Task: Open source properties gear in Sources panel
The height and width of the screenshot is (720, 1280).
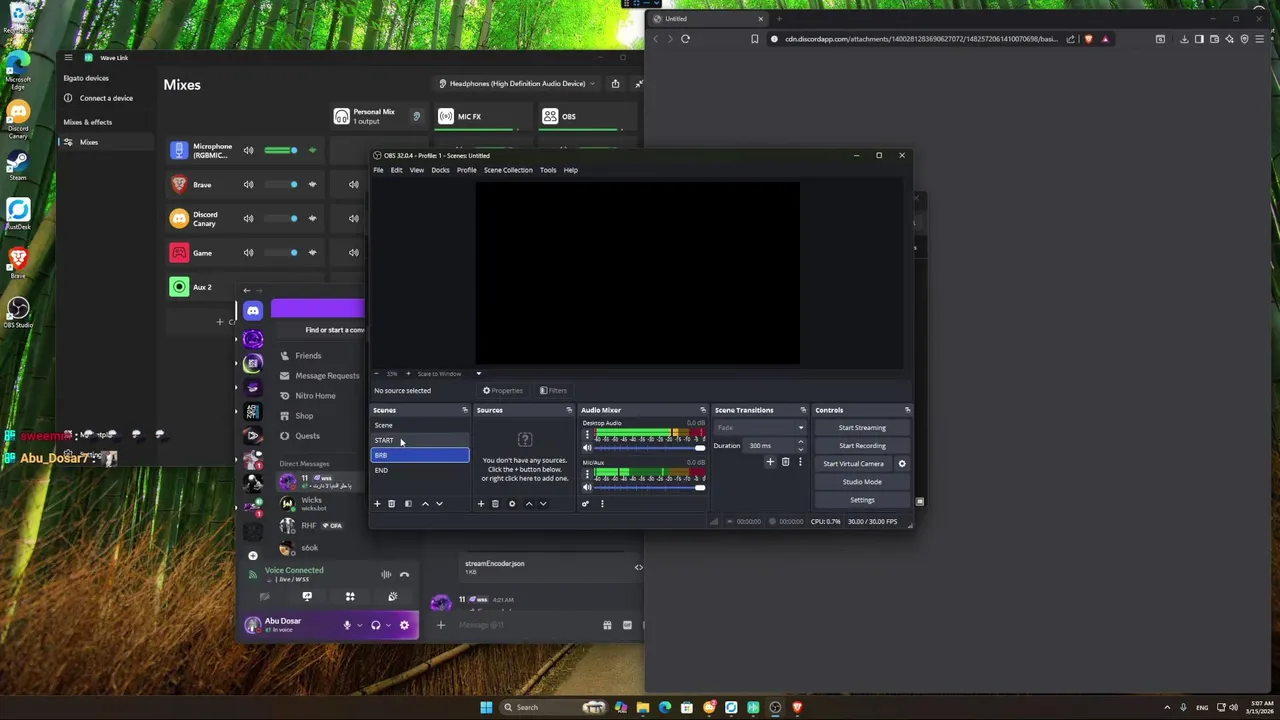Action: [x=512, y=504]
